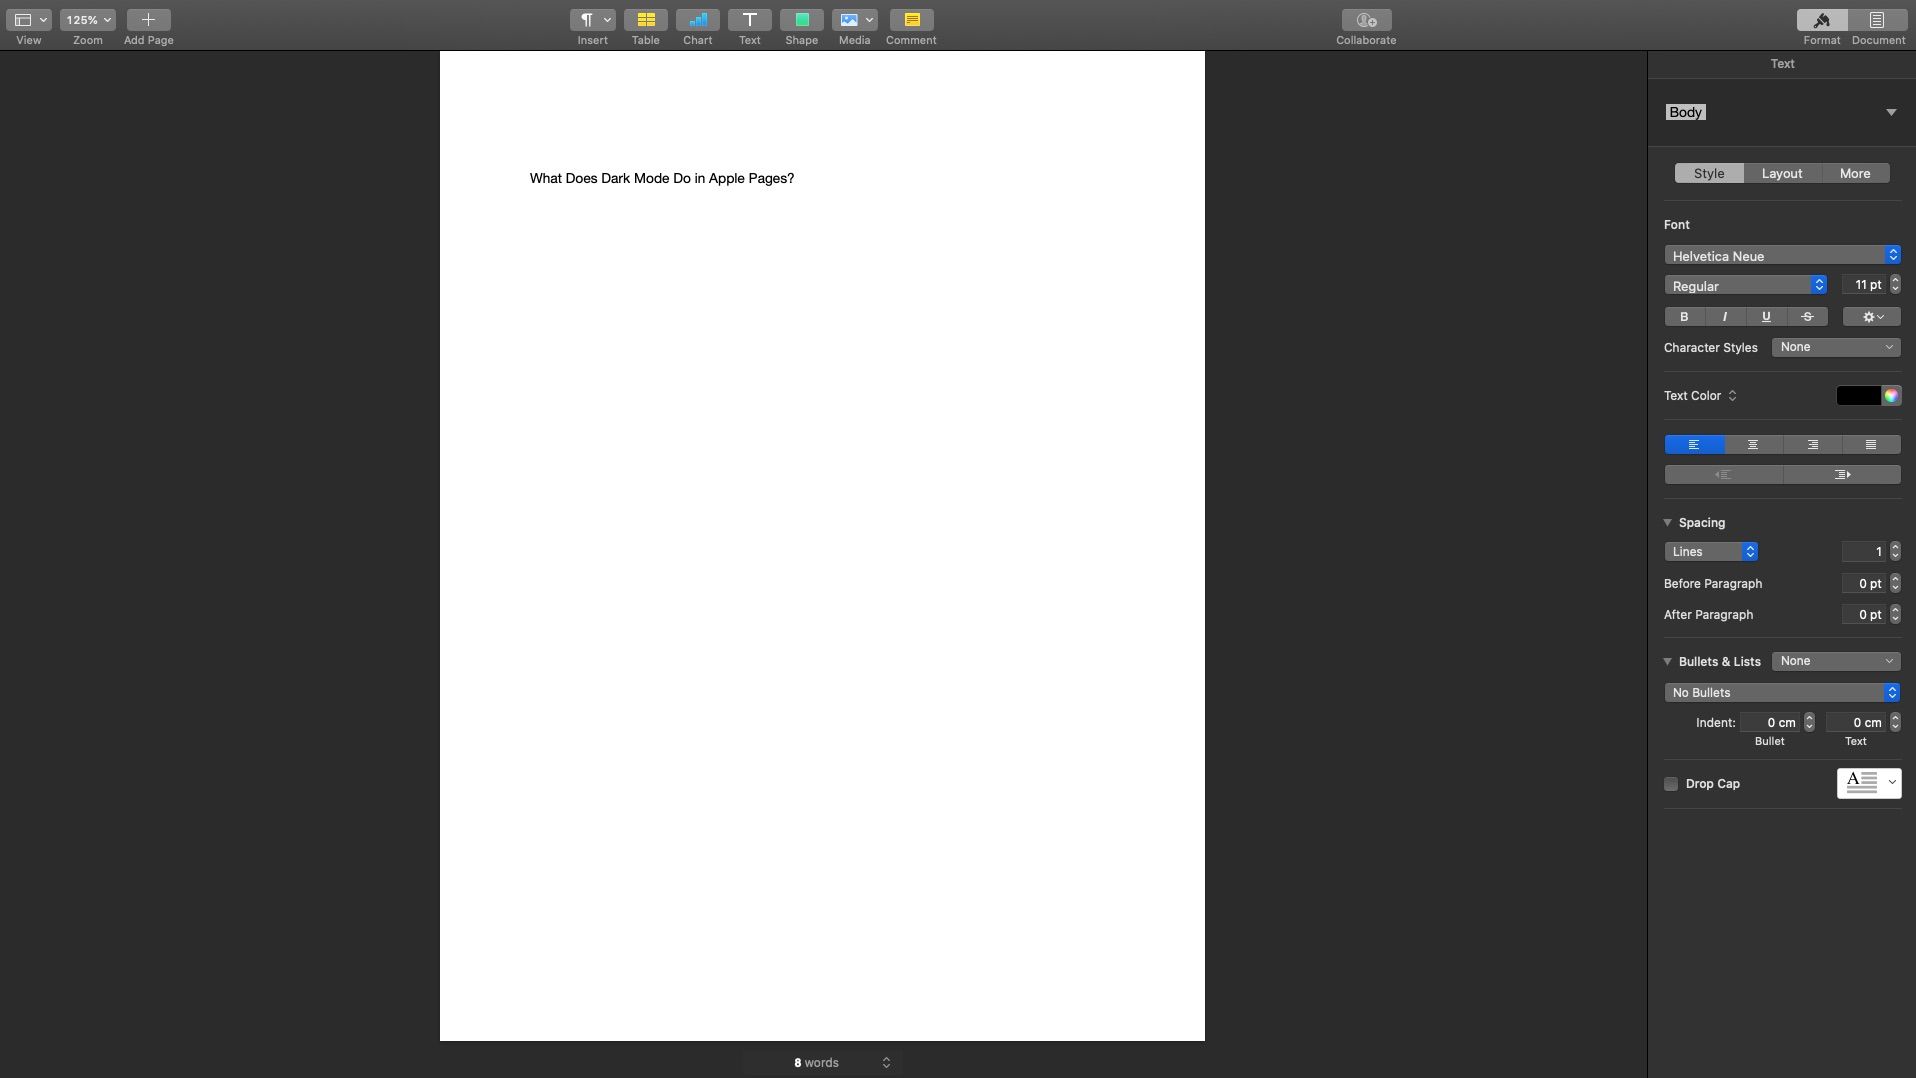
Task: Adjust After Paragraph spacing stepper
Action: pos(1895,615)
